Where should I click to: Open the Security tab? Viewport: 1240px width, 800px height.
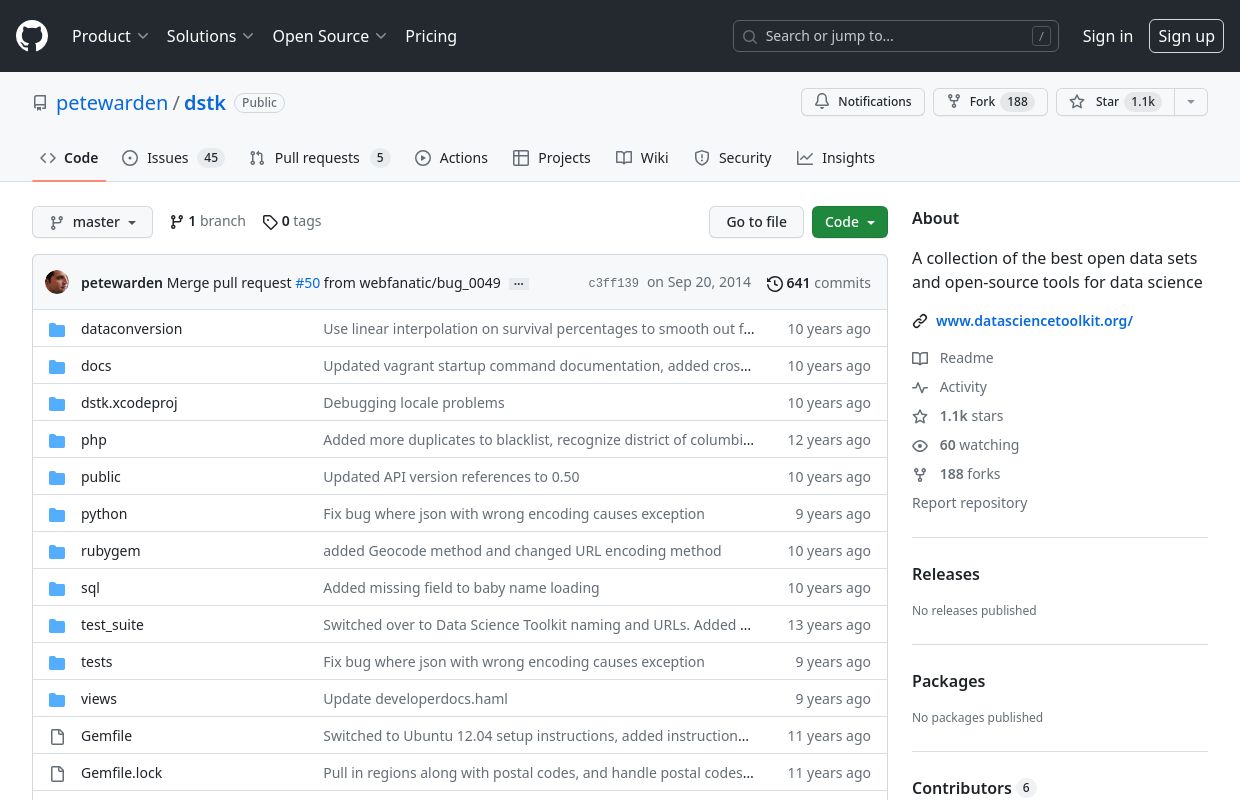733,158
